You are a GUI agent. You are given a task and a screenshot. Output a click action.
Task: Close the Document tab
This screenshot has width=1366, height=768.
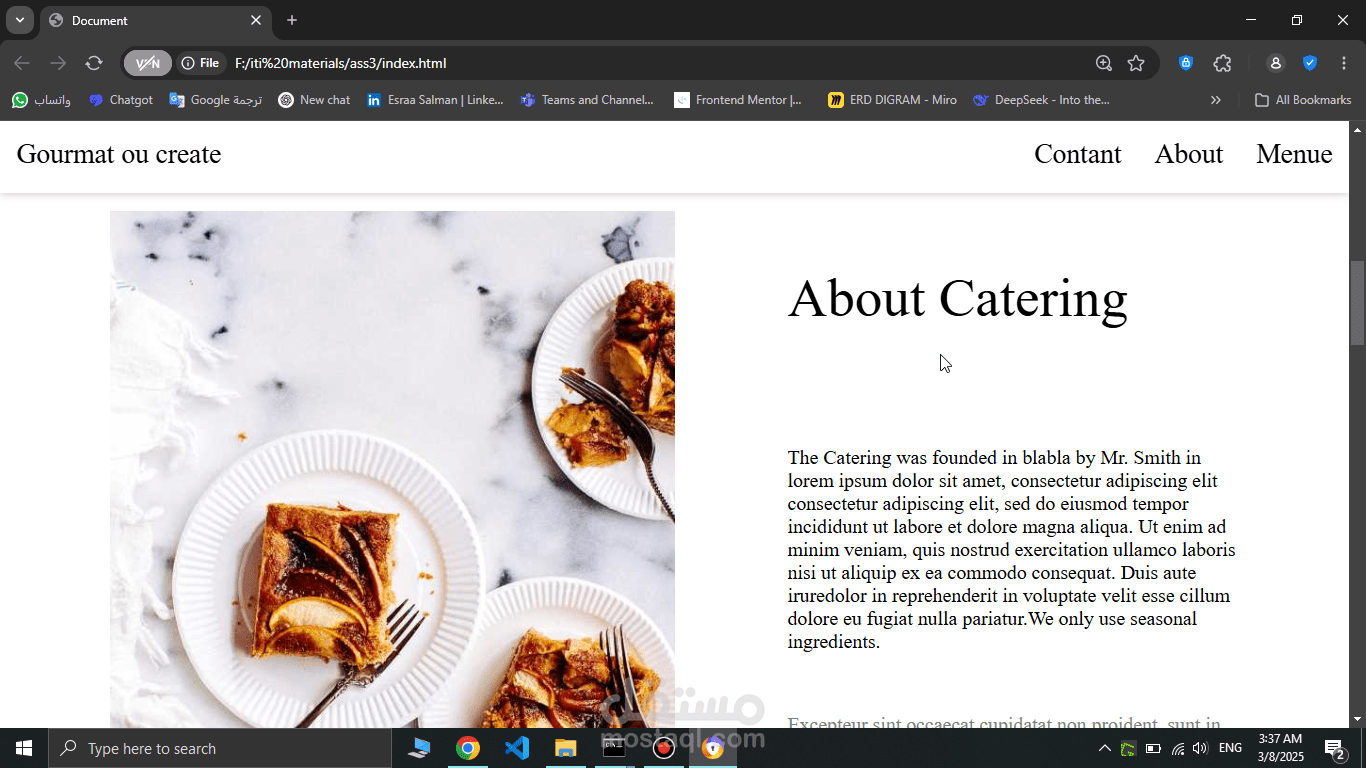pos(256,20)
